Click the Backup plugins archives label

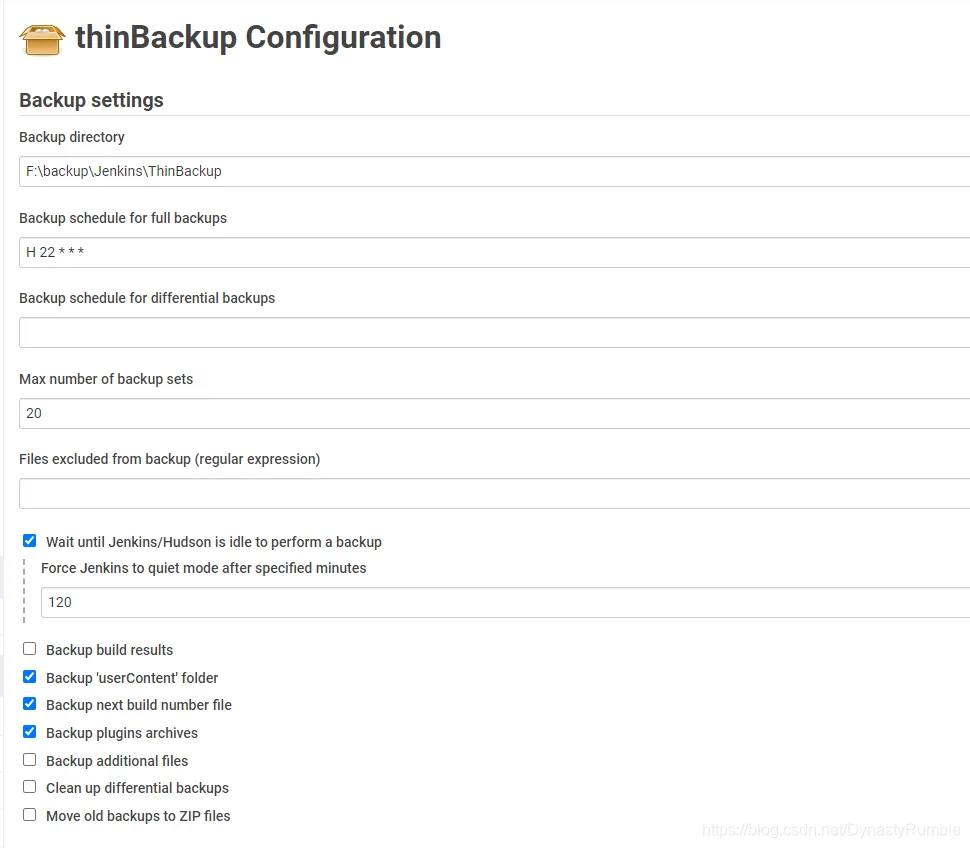[x=122, y=733]
